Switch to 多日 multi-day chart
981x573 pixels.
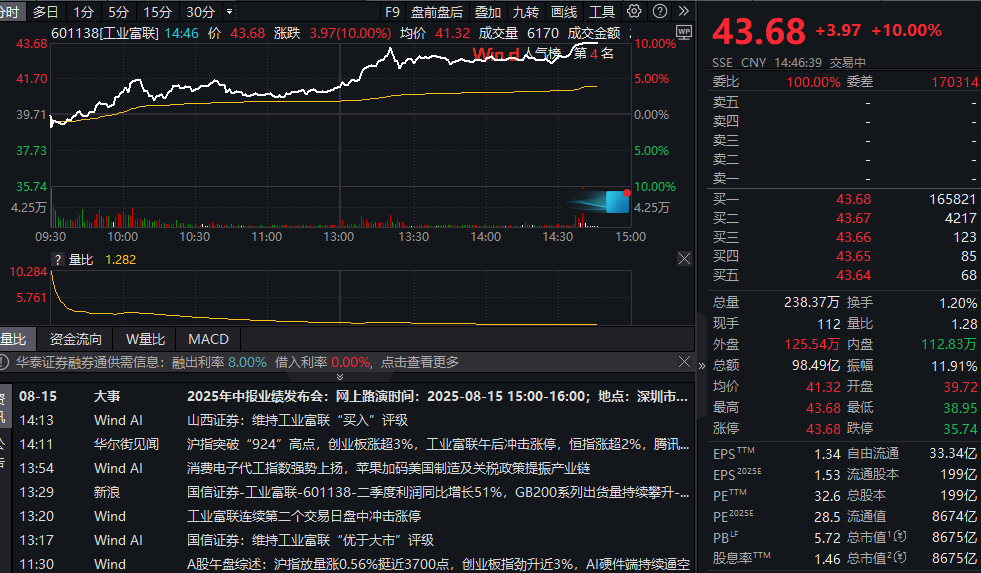pos(45,12)
